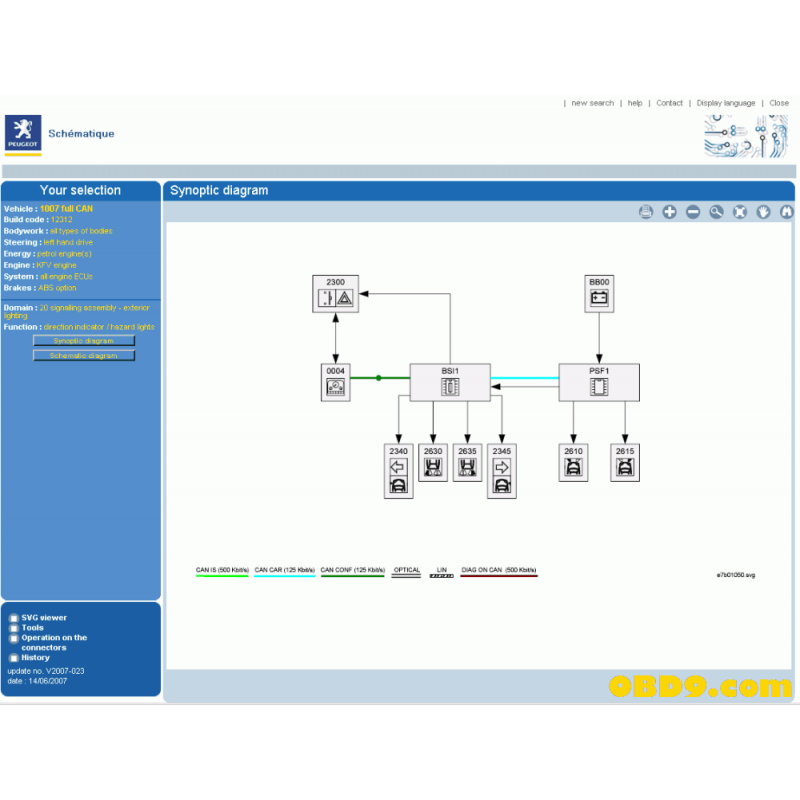This screenshot has height=800, width=800.
Task: Click the Contact link
Action: (x=669, y=102)
